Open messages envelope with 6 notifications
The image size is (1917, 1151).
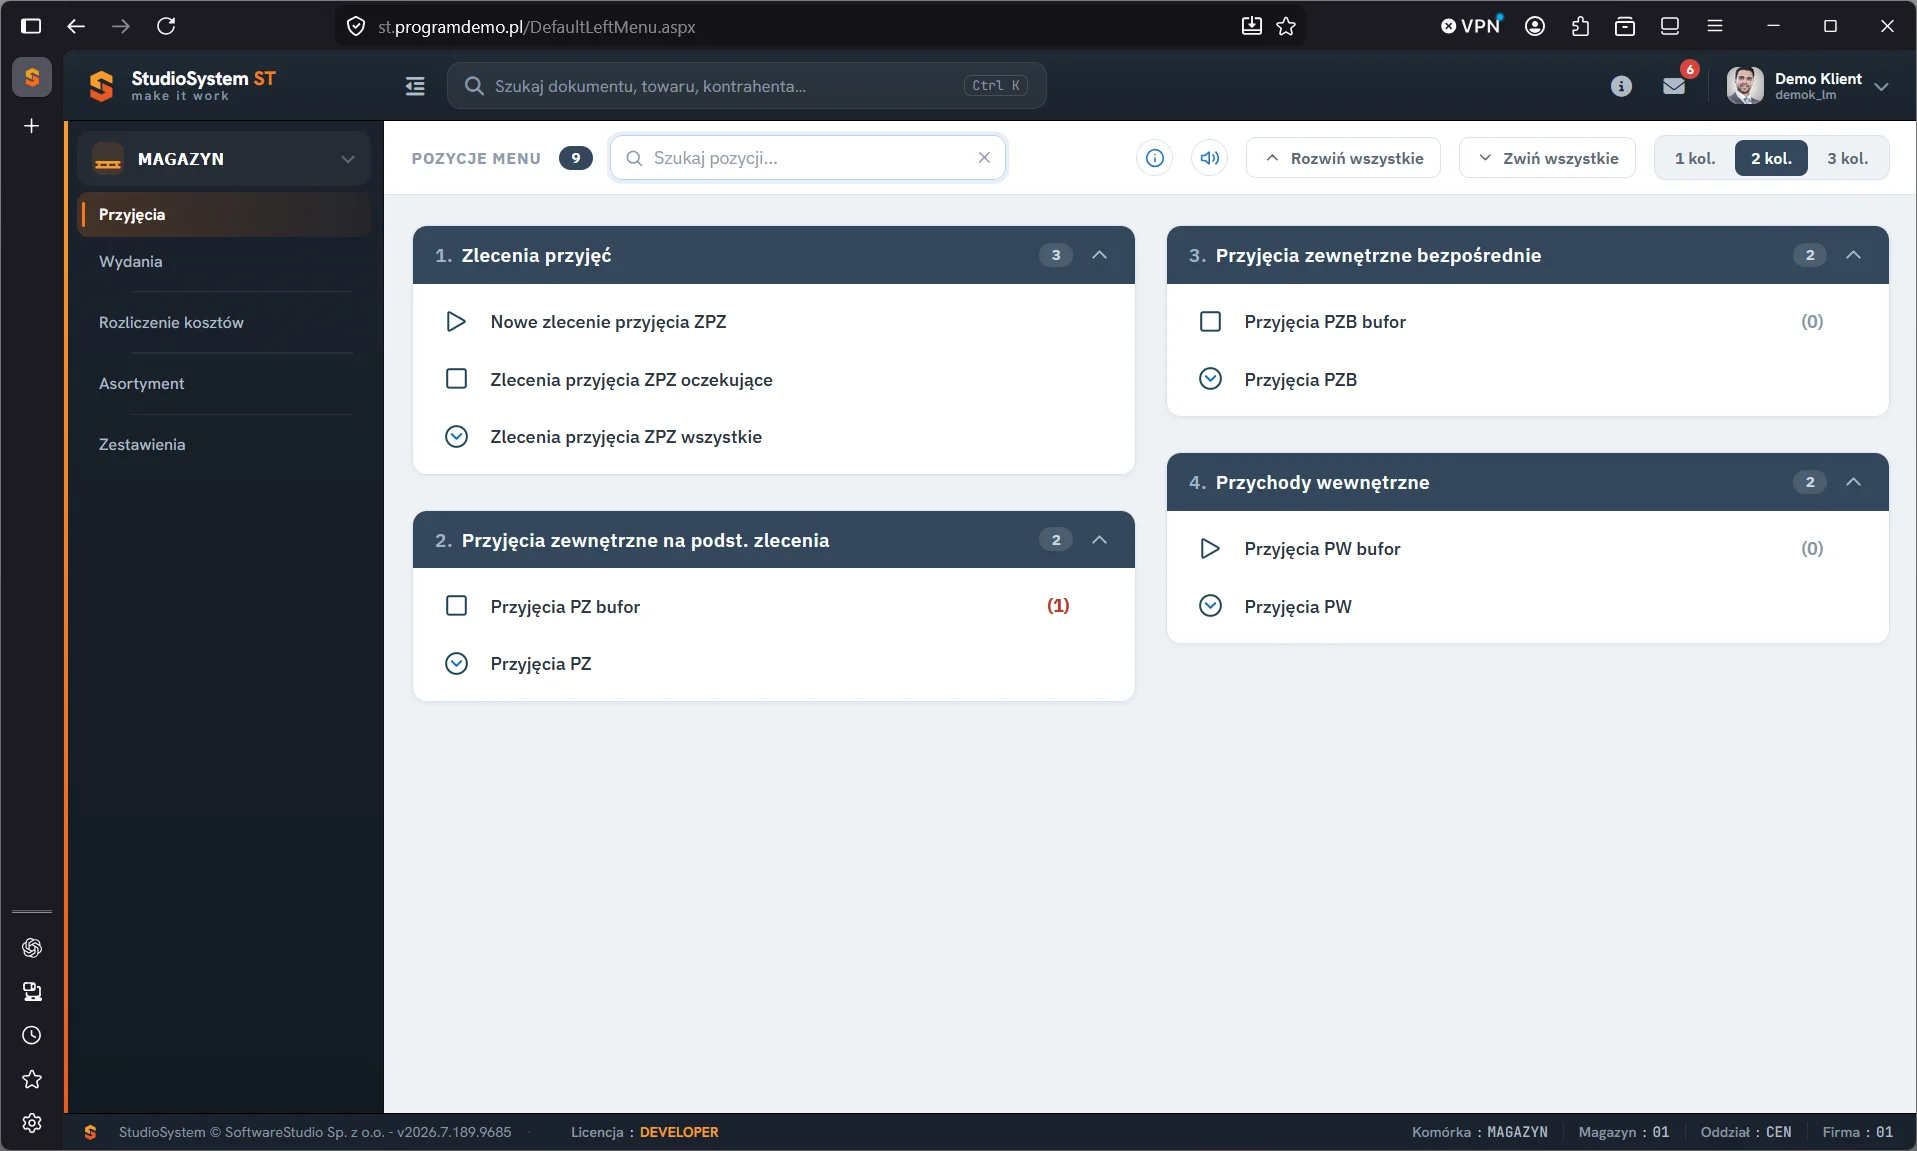pos(1674,86)
